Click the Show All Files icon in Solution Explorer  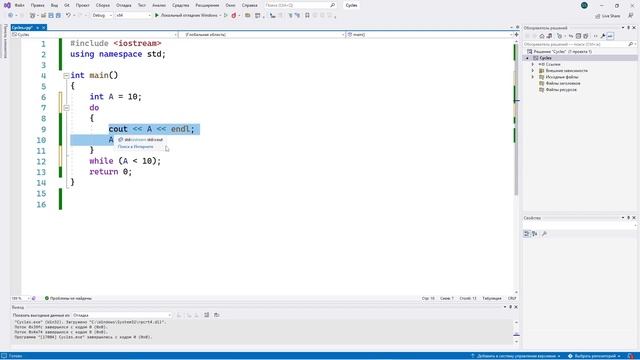click(x=586, y=36)
